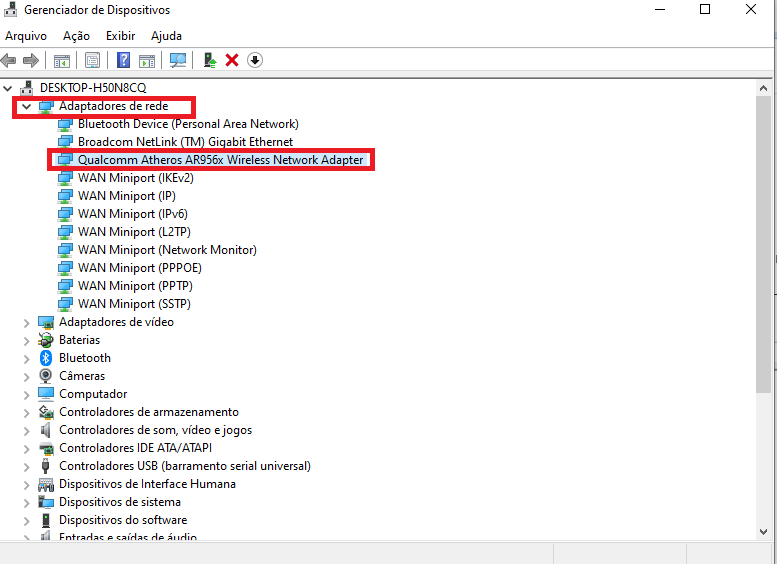The width and height of the screenshot is (777, 564).
Task: Click the Forward arrow toolbar icon
Action: click(31, 60)
